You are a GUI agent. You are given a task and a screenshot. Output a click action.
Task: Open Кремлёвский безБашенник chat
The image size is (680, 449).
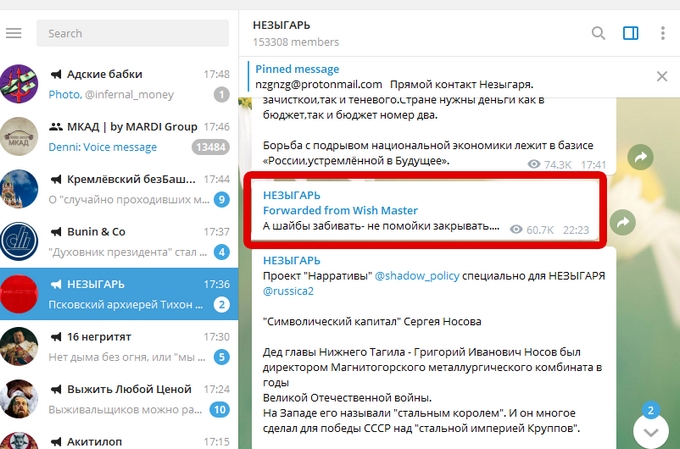[x=119, y=189]
